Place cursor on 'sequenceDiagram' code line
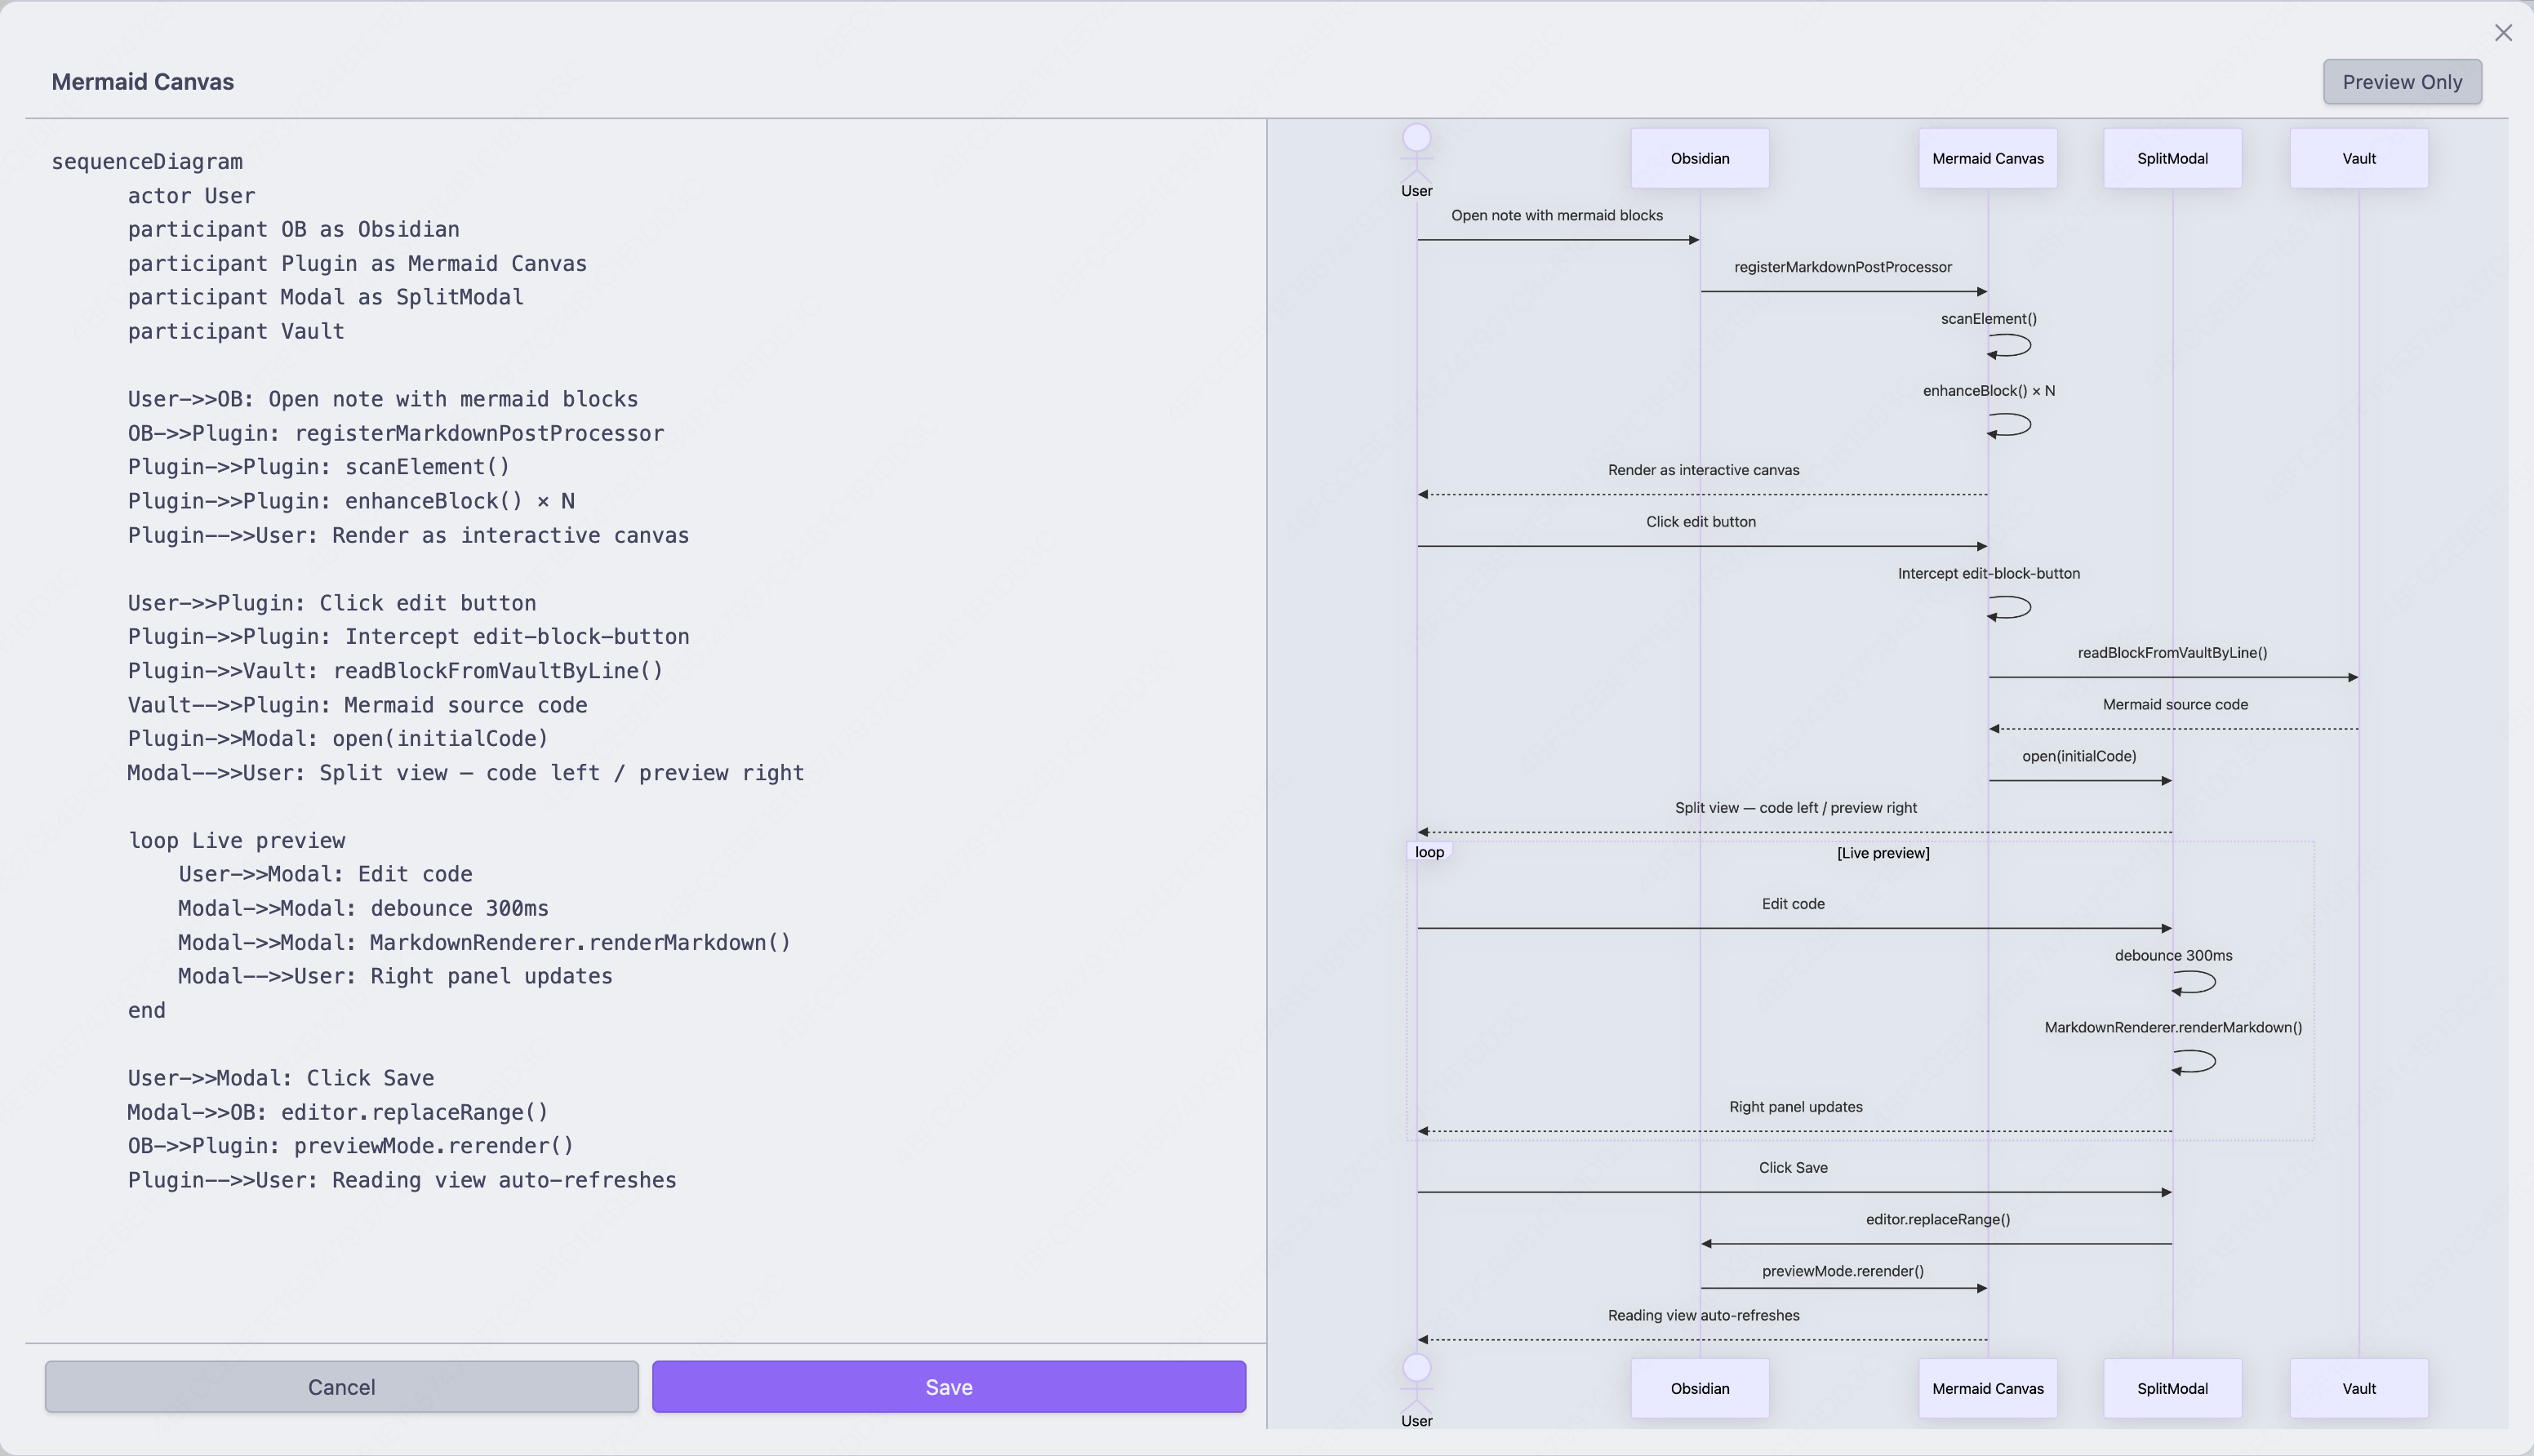2534x1456 pixels. click(147, 162)
